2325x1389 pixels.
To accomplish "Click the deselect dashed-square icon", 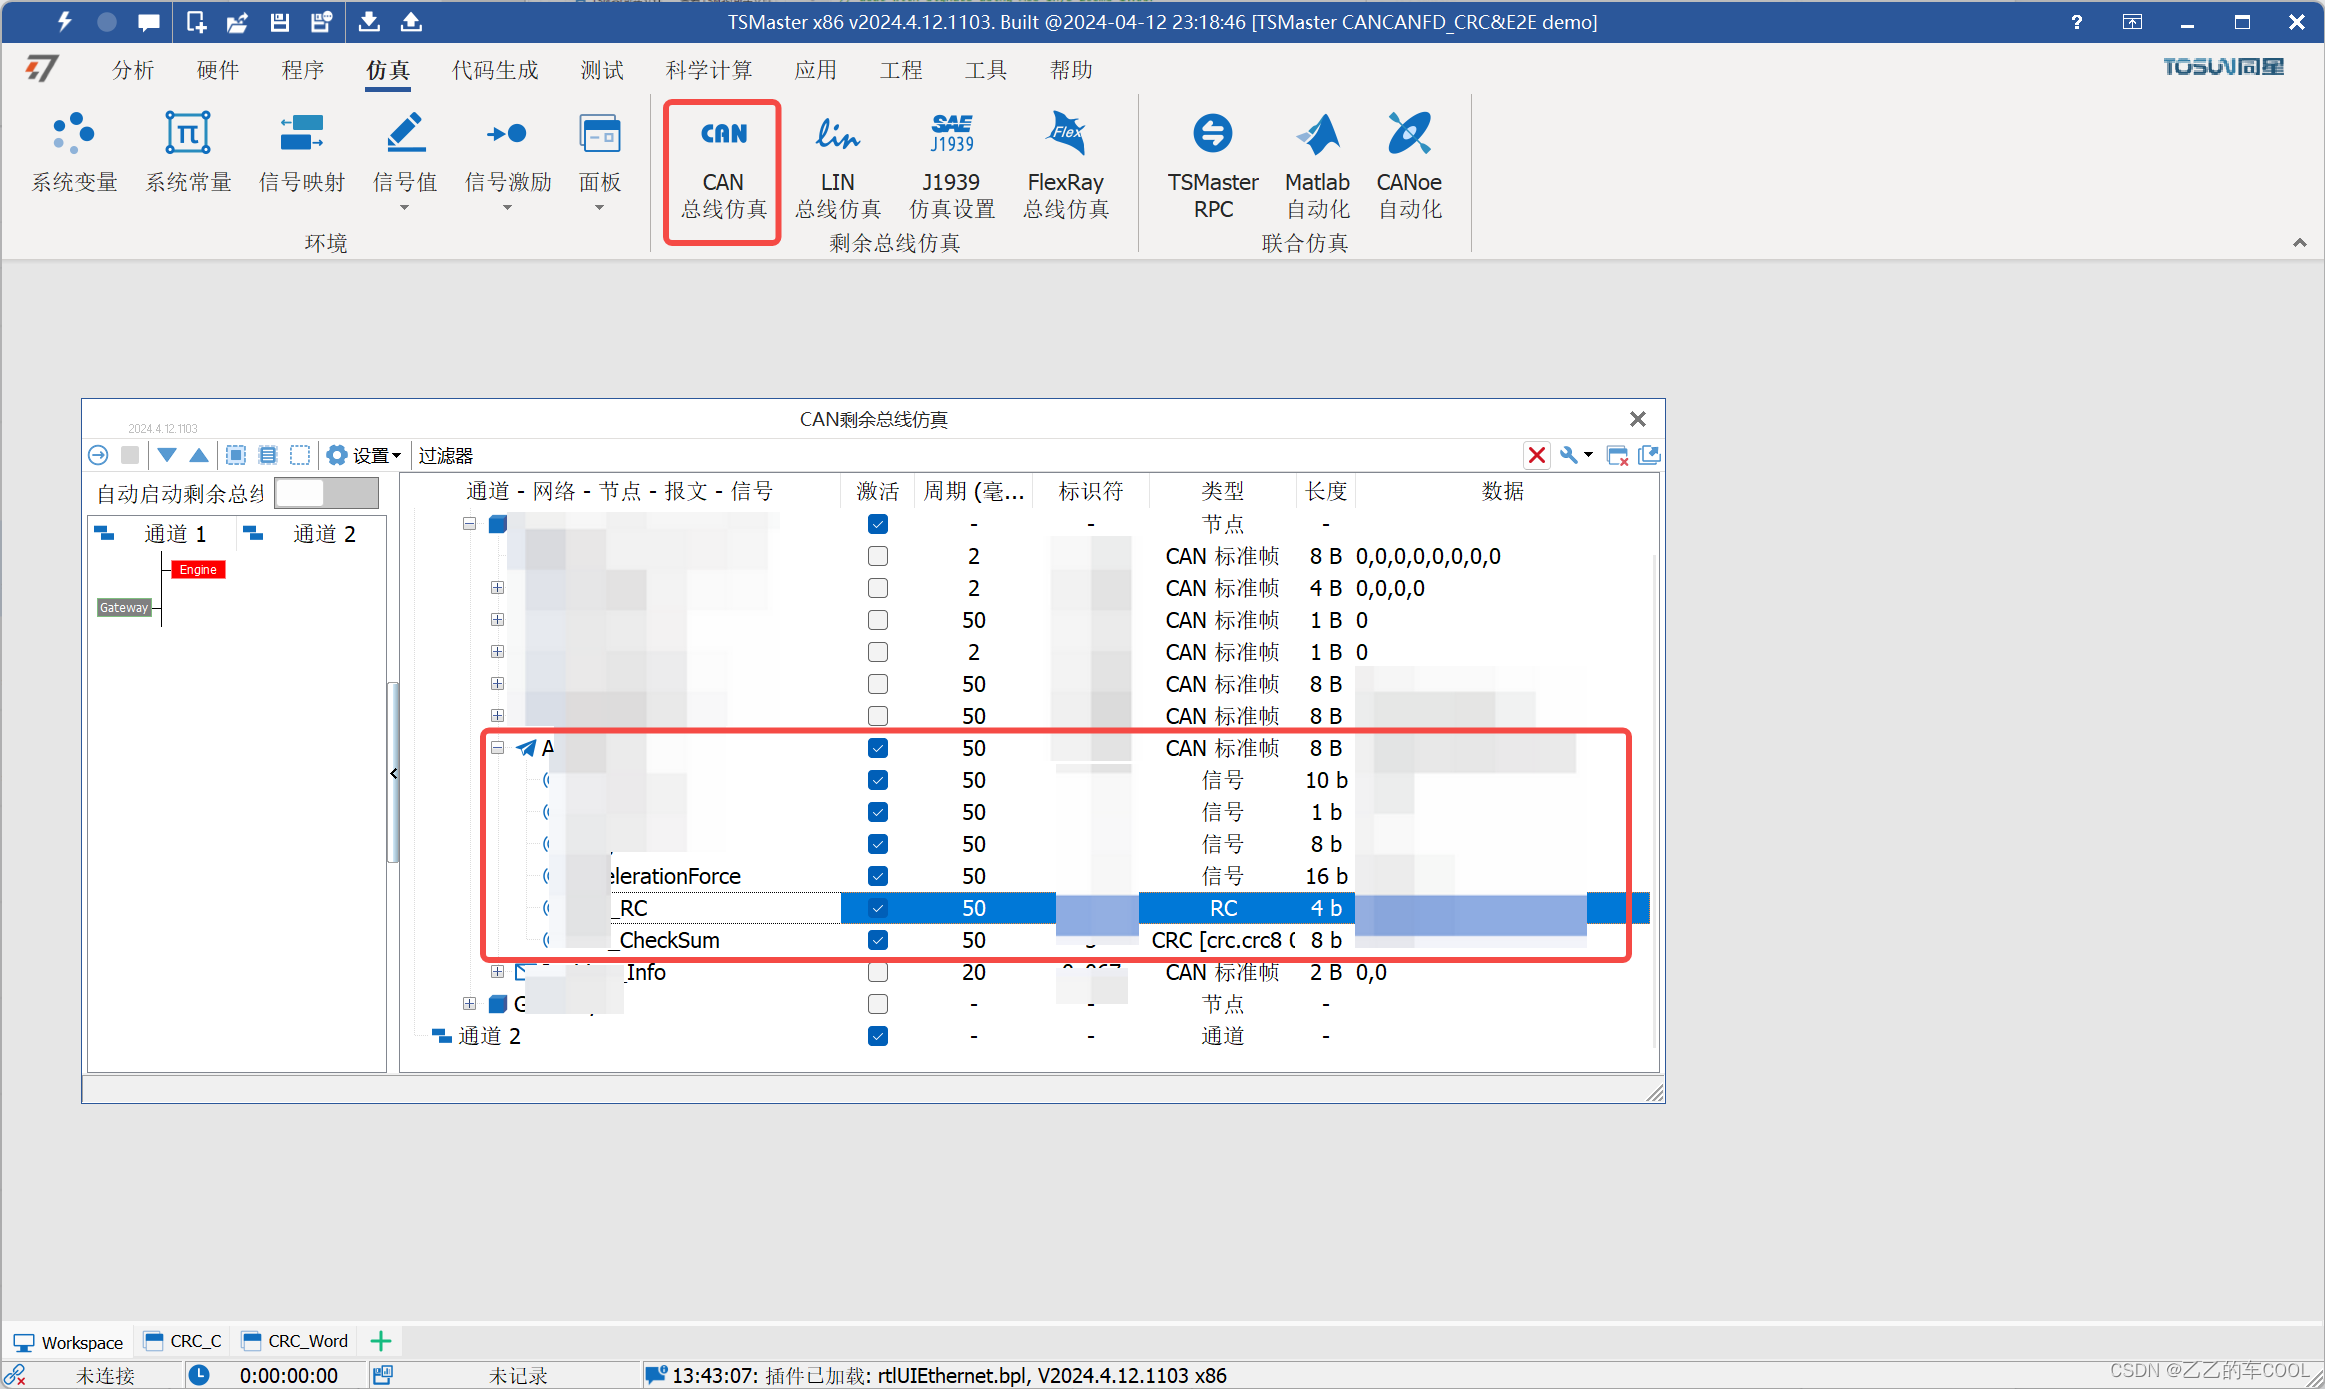I will pos(300,455).
